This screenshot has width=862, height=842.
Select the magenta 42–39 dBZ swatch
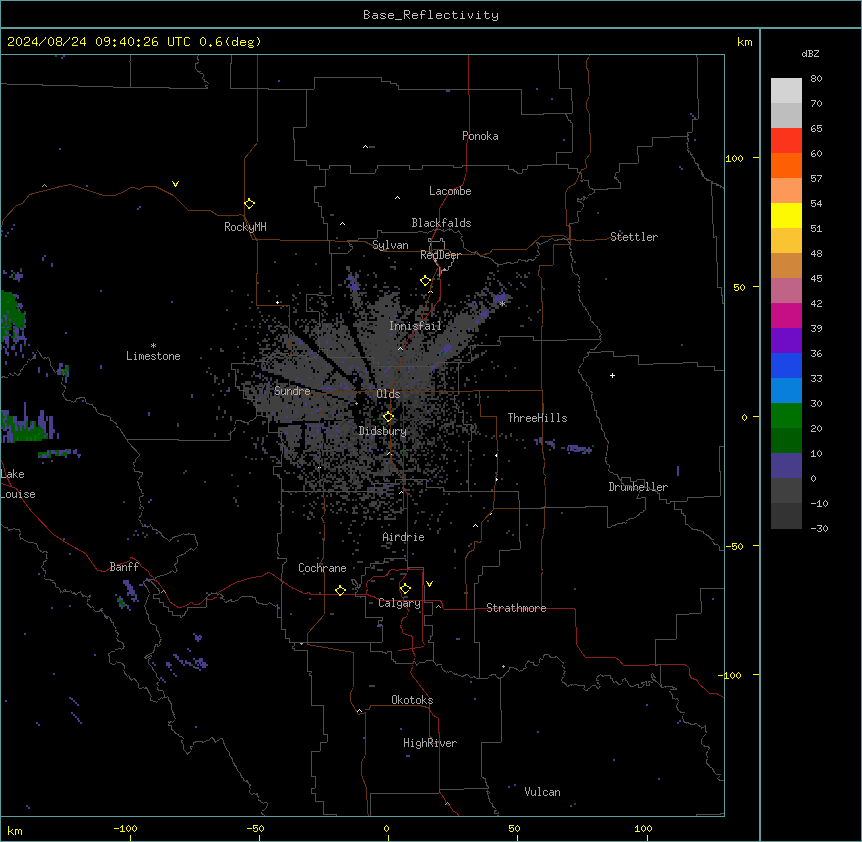(786, 315)
